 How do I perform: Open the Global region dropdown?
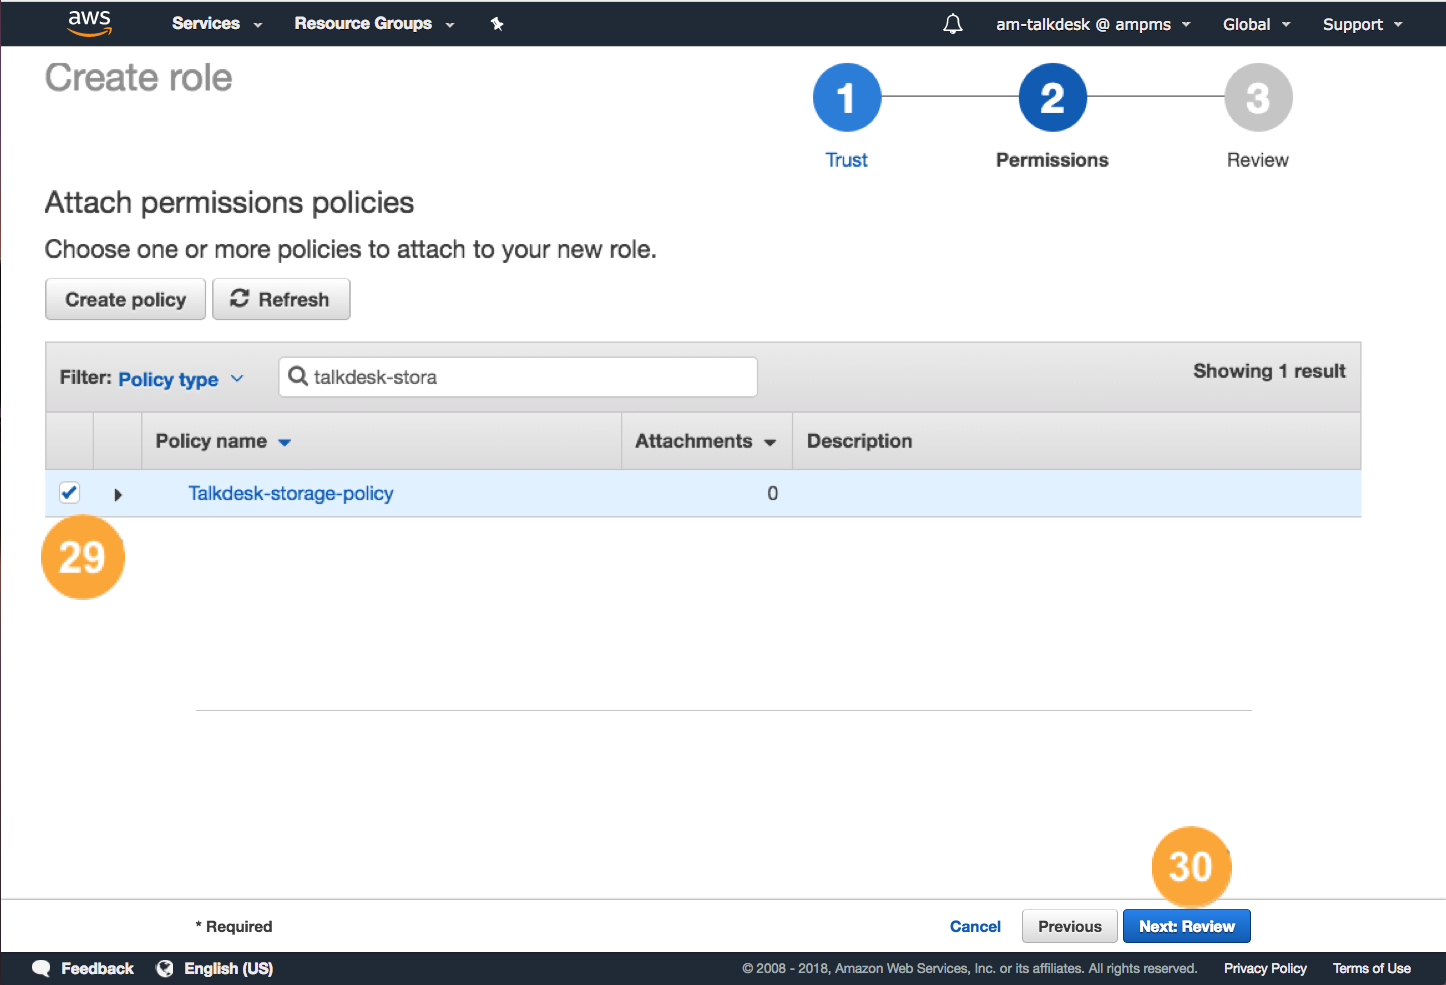click(x=1256, y=24)
